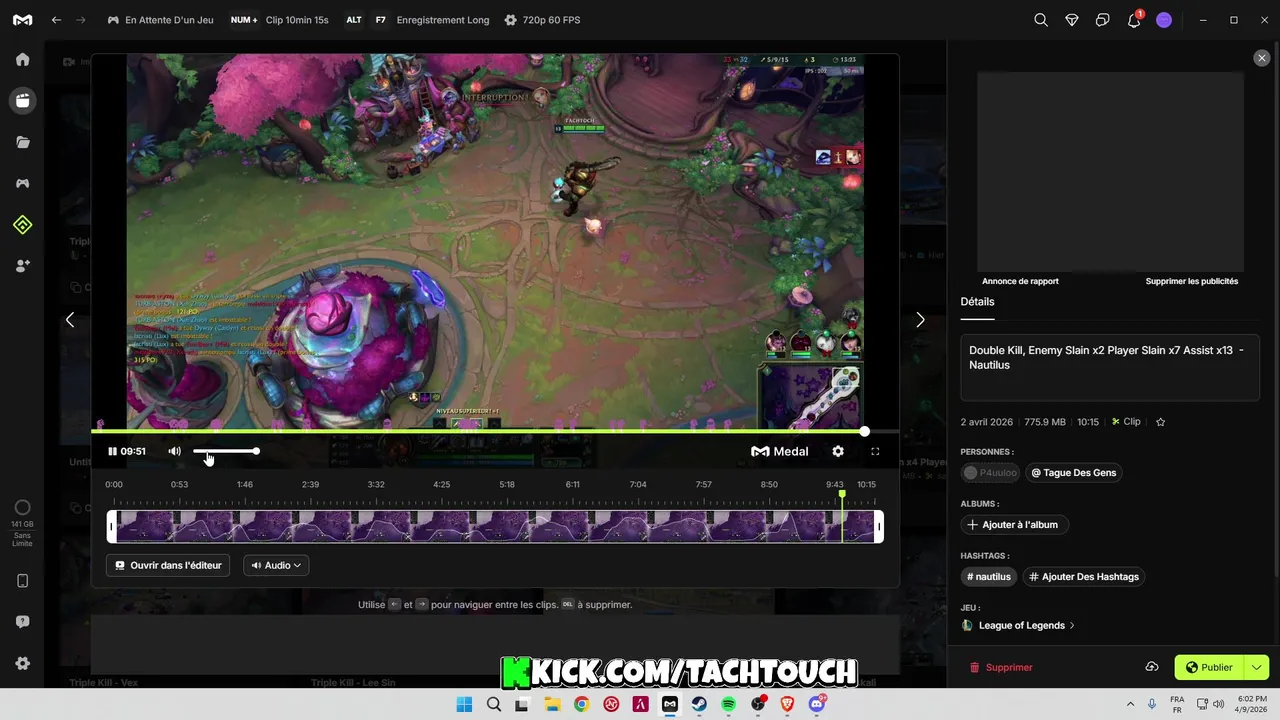Click Annonce de rapport link
This screenshot has width=1280, height=720.
[x=1020, y=281]
